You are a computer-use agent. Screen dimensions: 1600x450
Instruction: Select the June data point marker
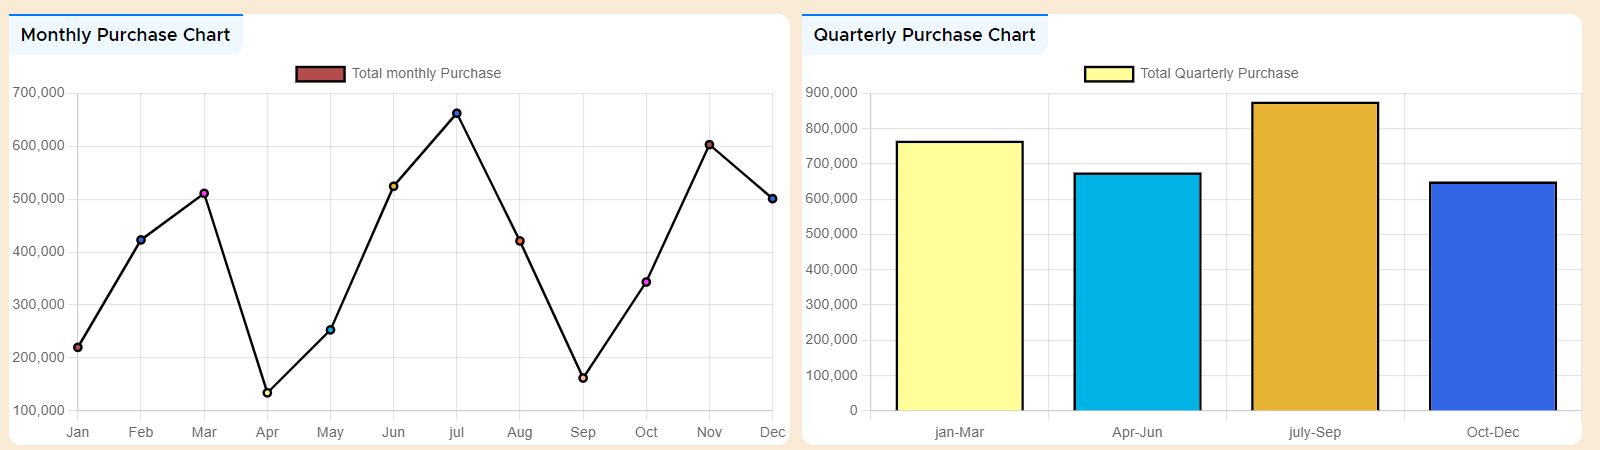coord(394,186)
